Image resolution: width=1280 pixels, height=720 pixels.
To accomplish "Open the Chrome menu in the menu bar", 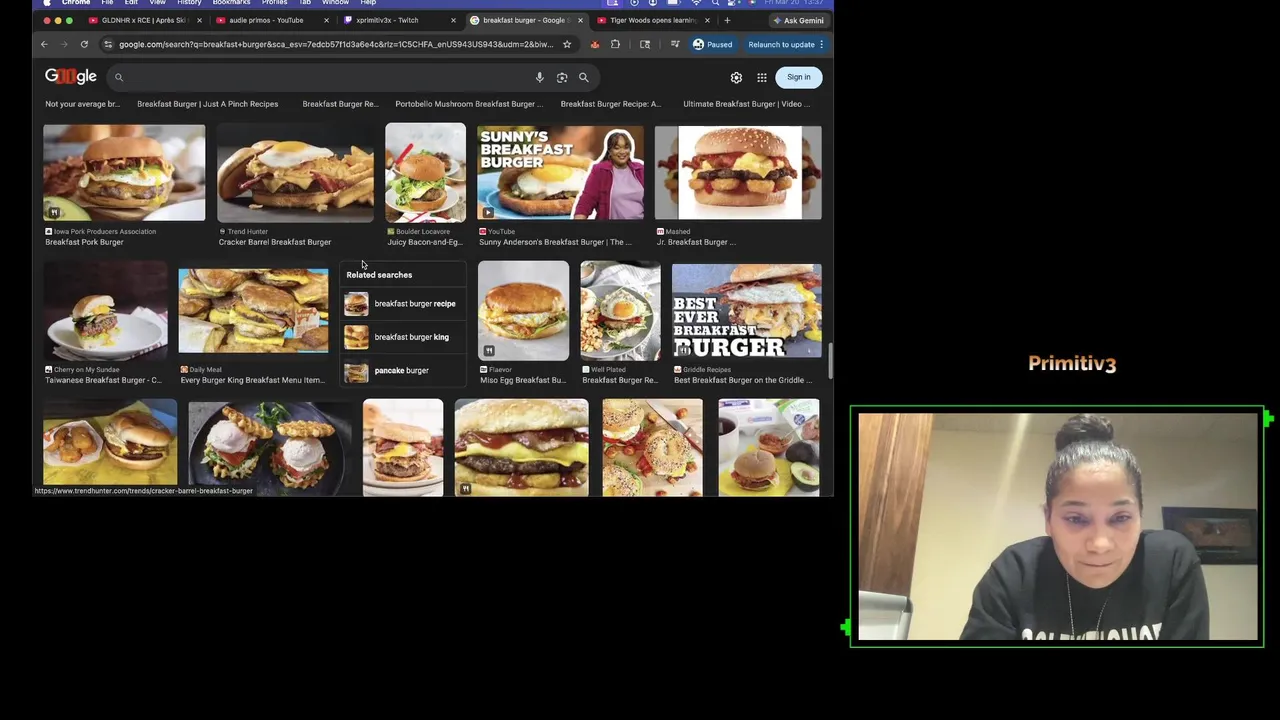I will tap(76, 3).
